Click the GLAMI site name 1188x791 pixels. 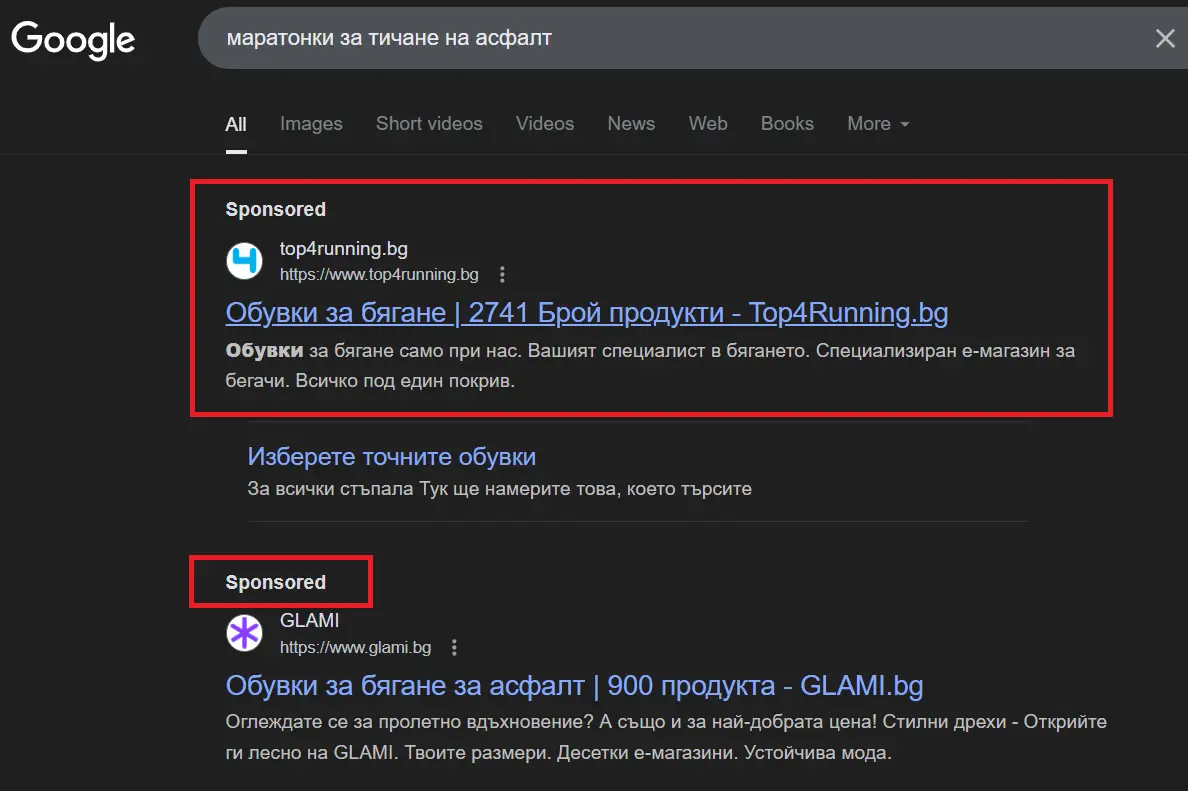coord(309,620)
